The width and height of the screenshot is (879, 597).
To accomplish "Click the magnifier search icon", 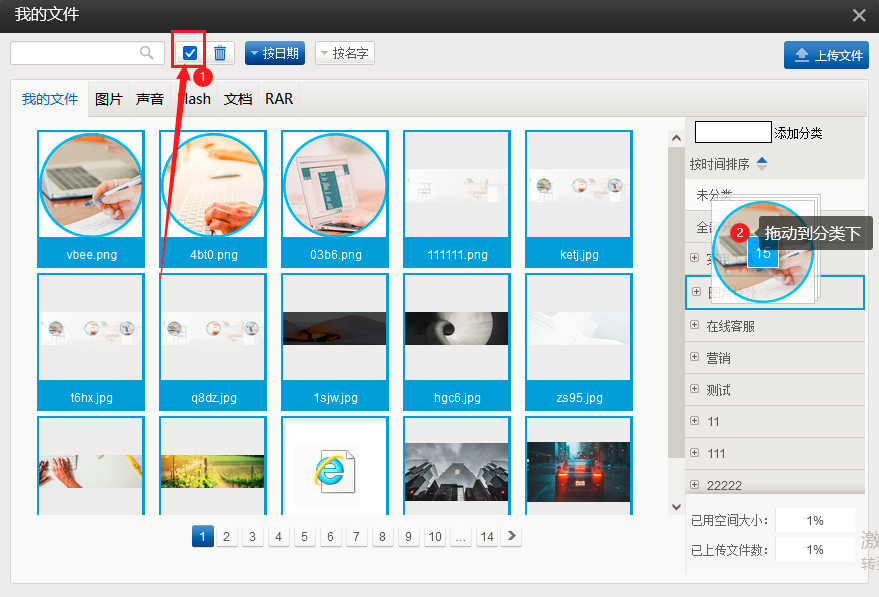I will pyautogui.click(x=147, y=53).
